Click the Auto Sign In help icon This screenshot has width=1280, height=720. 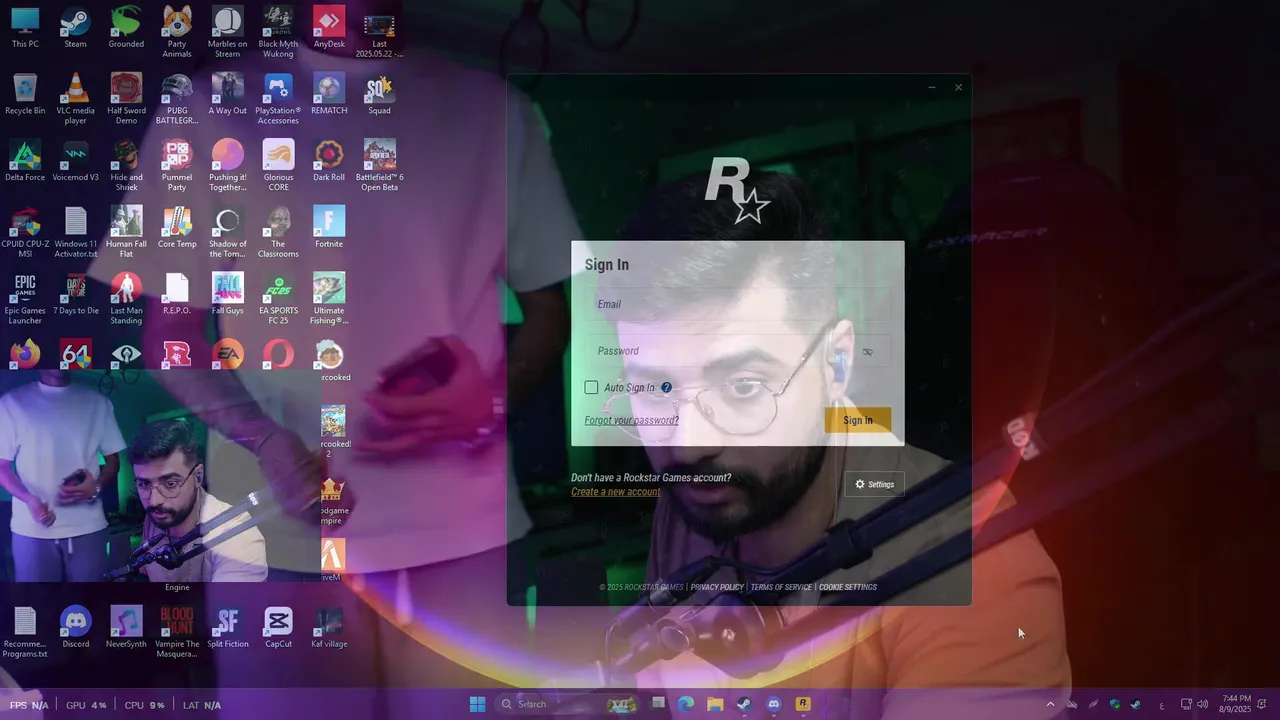666,387
